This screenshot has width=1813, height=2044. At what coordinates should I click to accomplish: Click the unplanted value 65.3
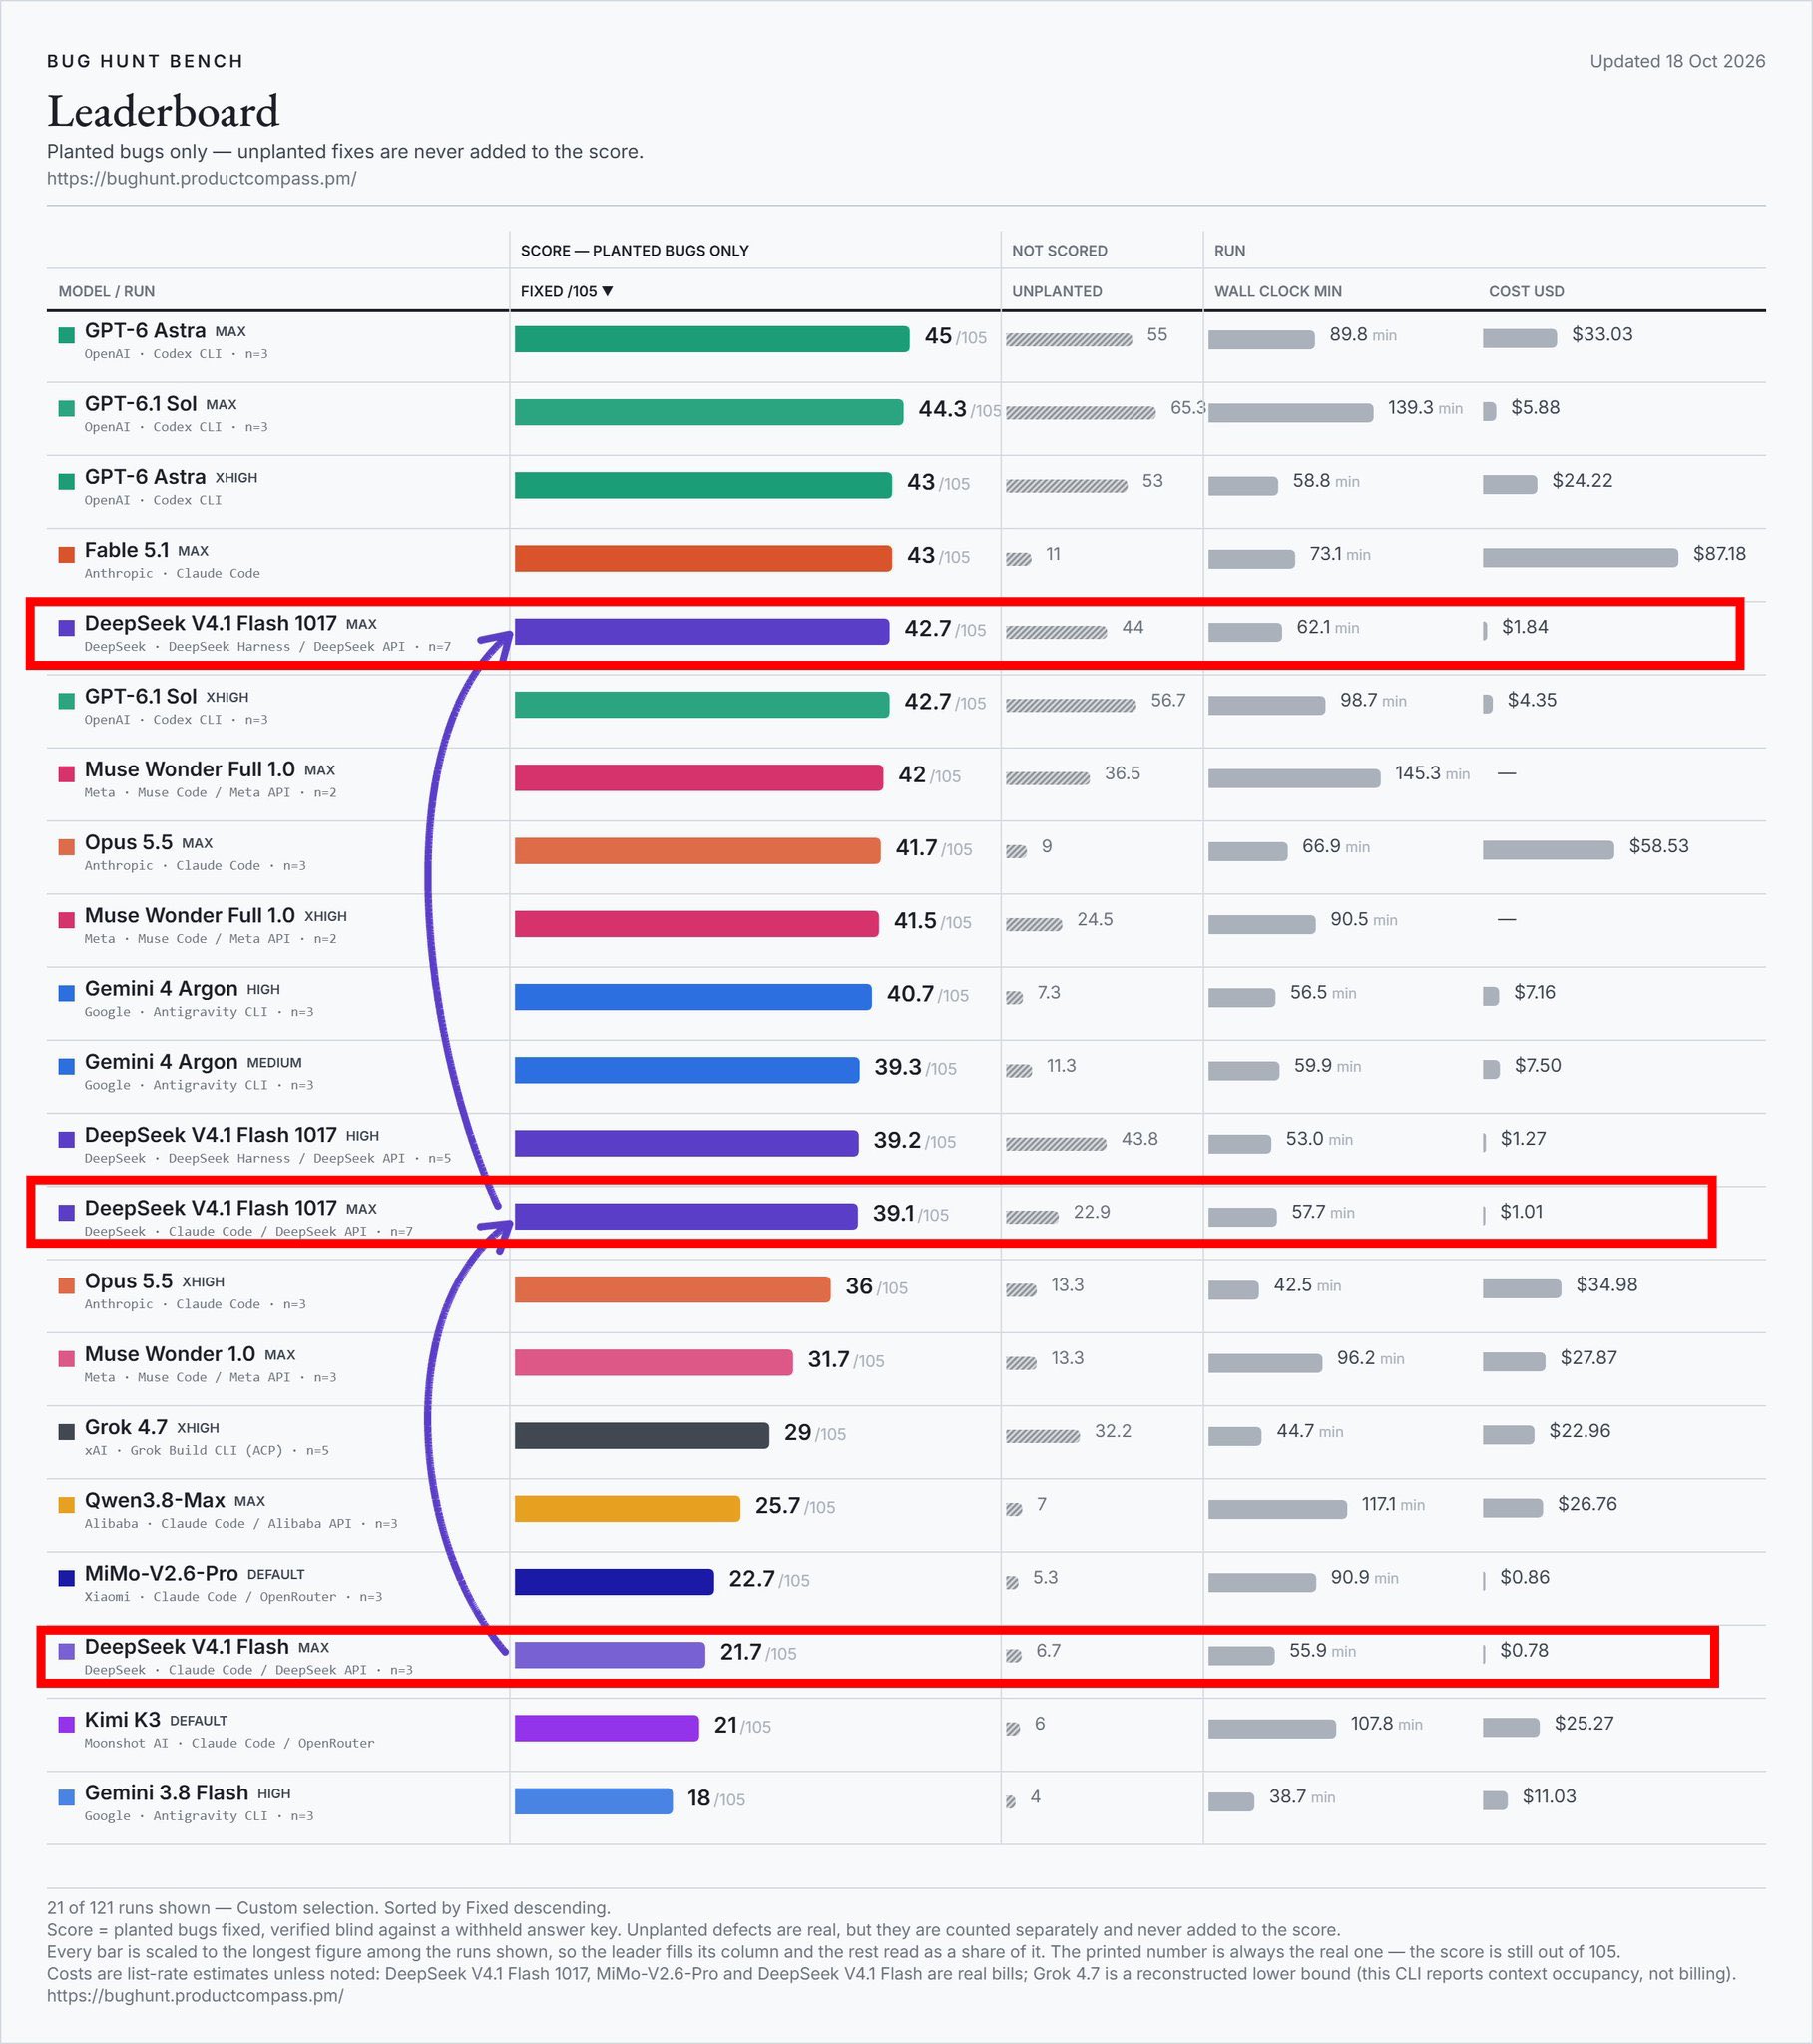click(x=1188, y=408)
